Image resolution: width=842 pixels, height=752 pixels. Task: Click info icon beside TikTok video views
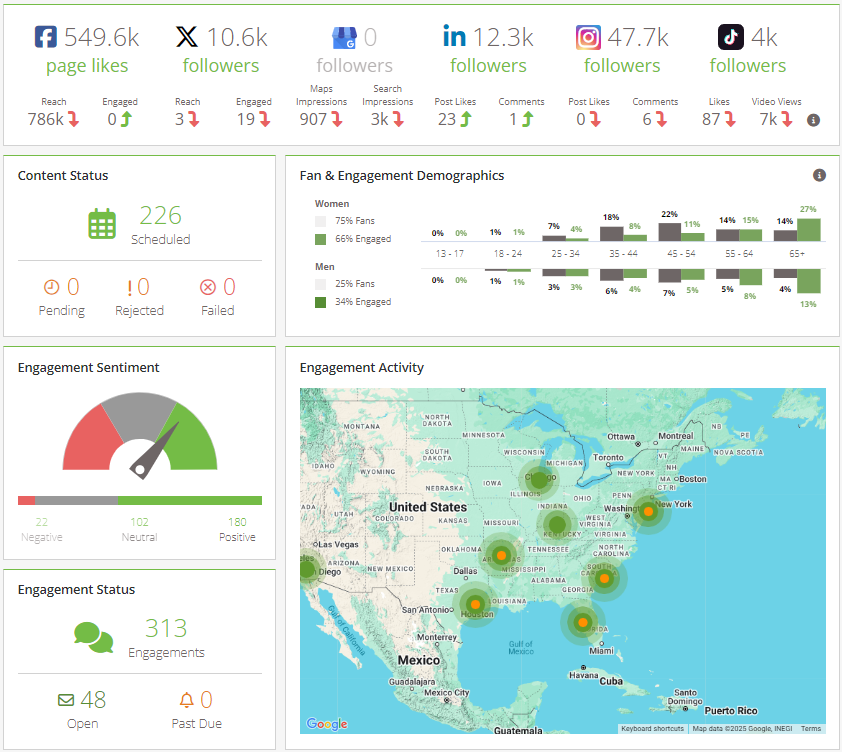click(813, 120)
